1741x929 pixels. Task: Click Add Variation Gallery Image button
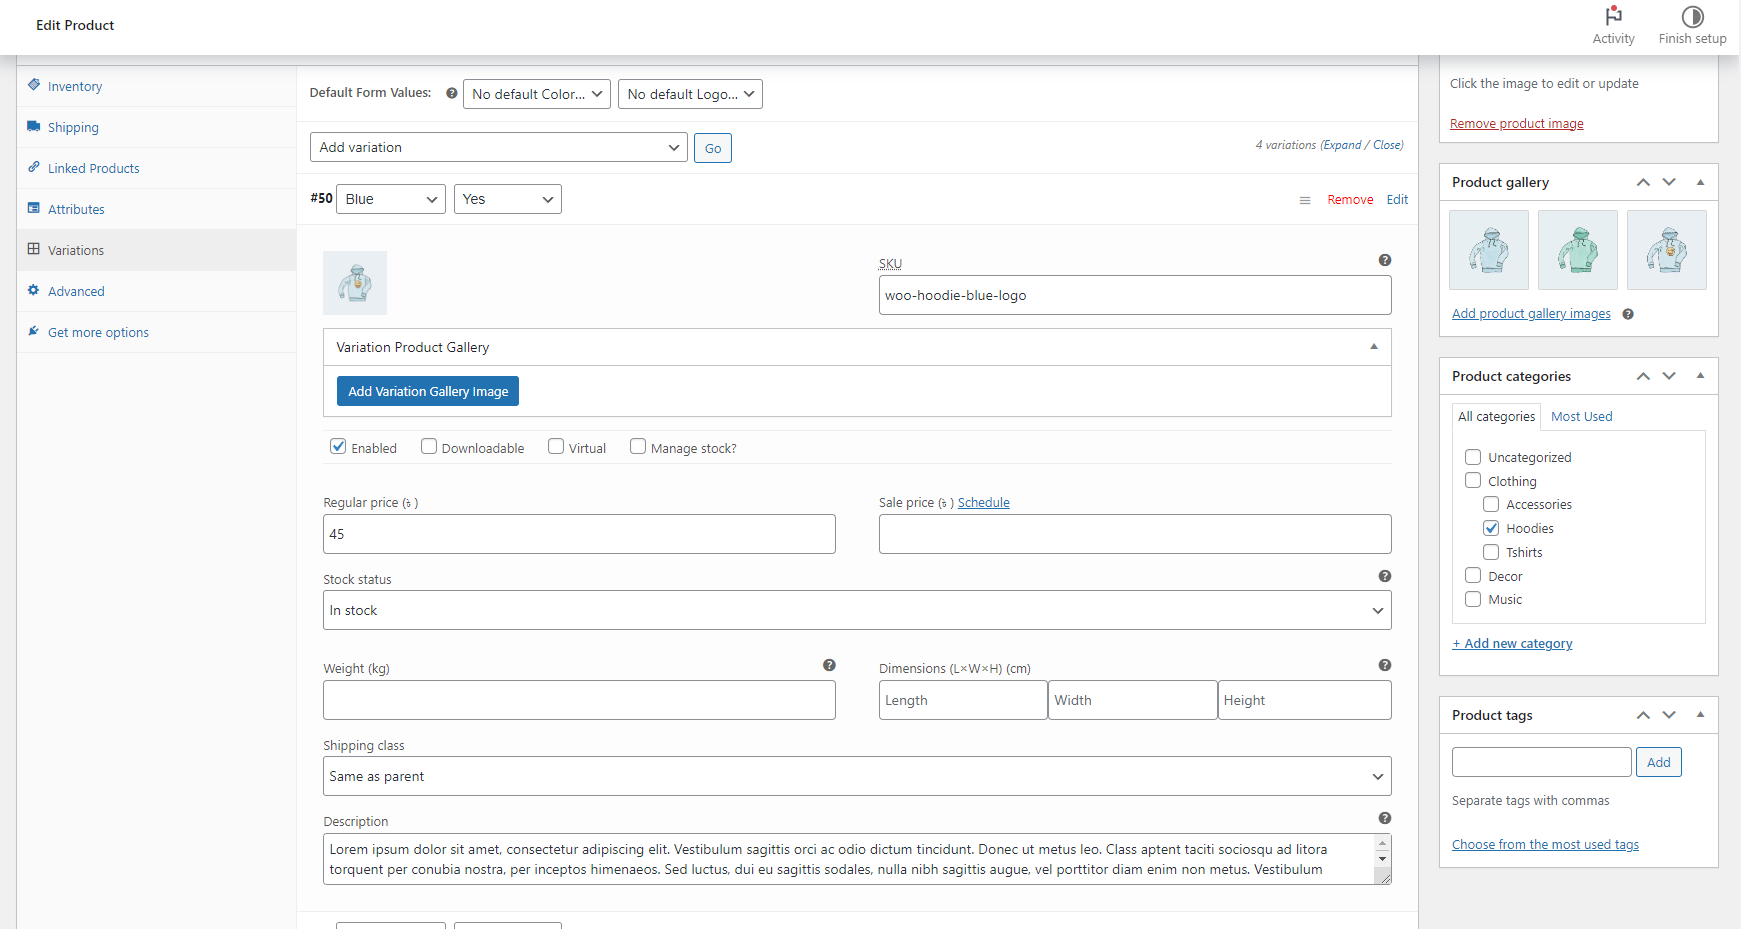428,391
